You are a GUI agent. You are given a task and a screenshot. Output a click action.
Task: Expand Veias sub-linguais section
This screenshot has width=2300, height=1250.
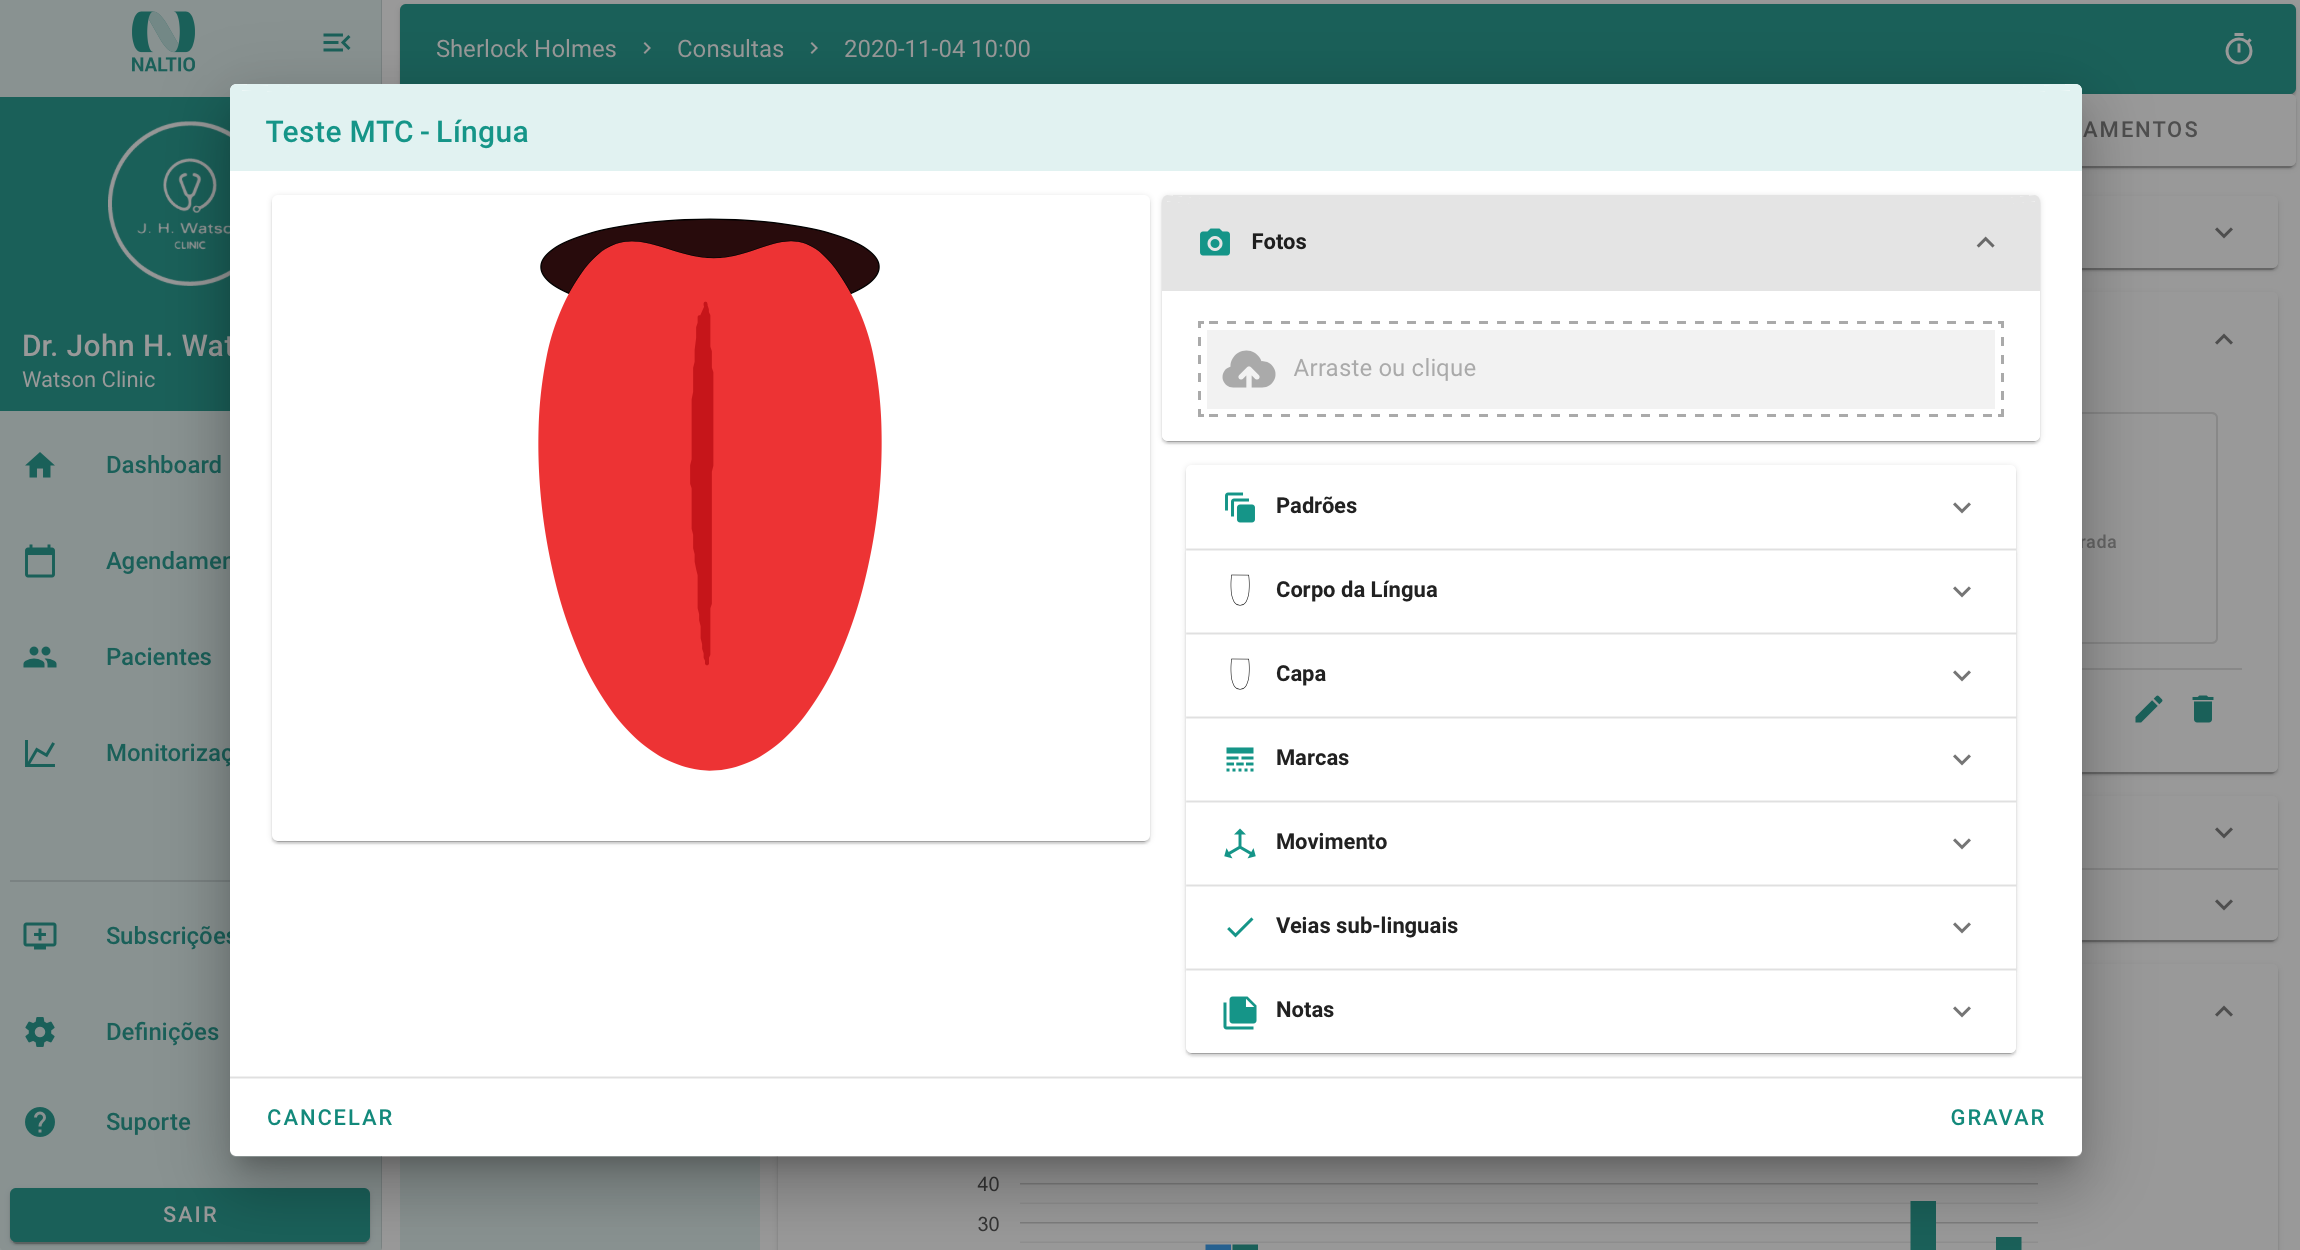tap(1961, 927)
